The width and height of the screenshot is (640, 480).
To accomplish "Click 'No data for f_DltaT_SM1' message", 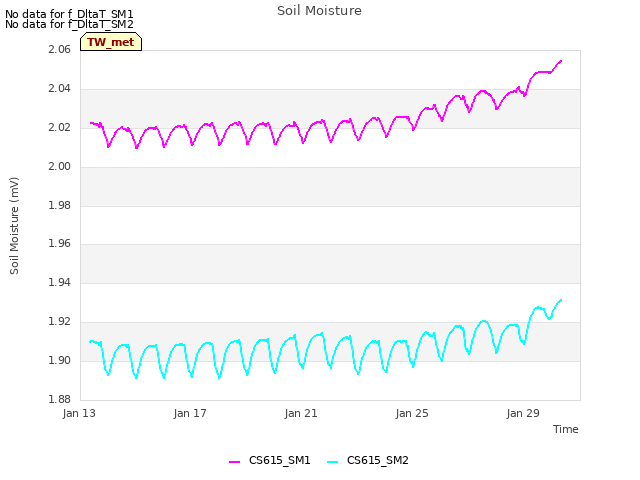I will click(x=69, y=14).
